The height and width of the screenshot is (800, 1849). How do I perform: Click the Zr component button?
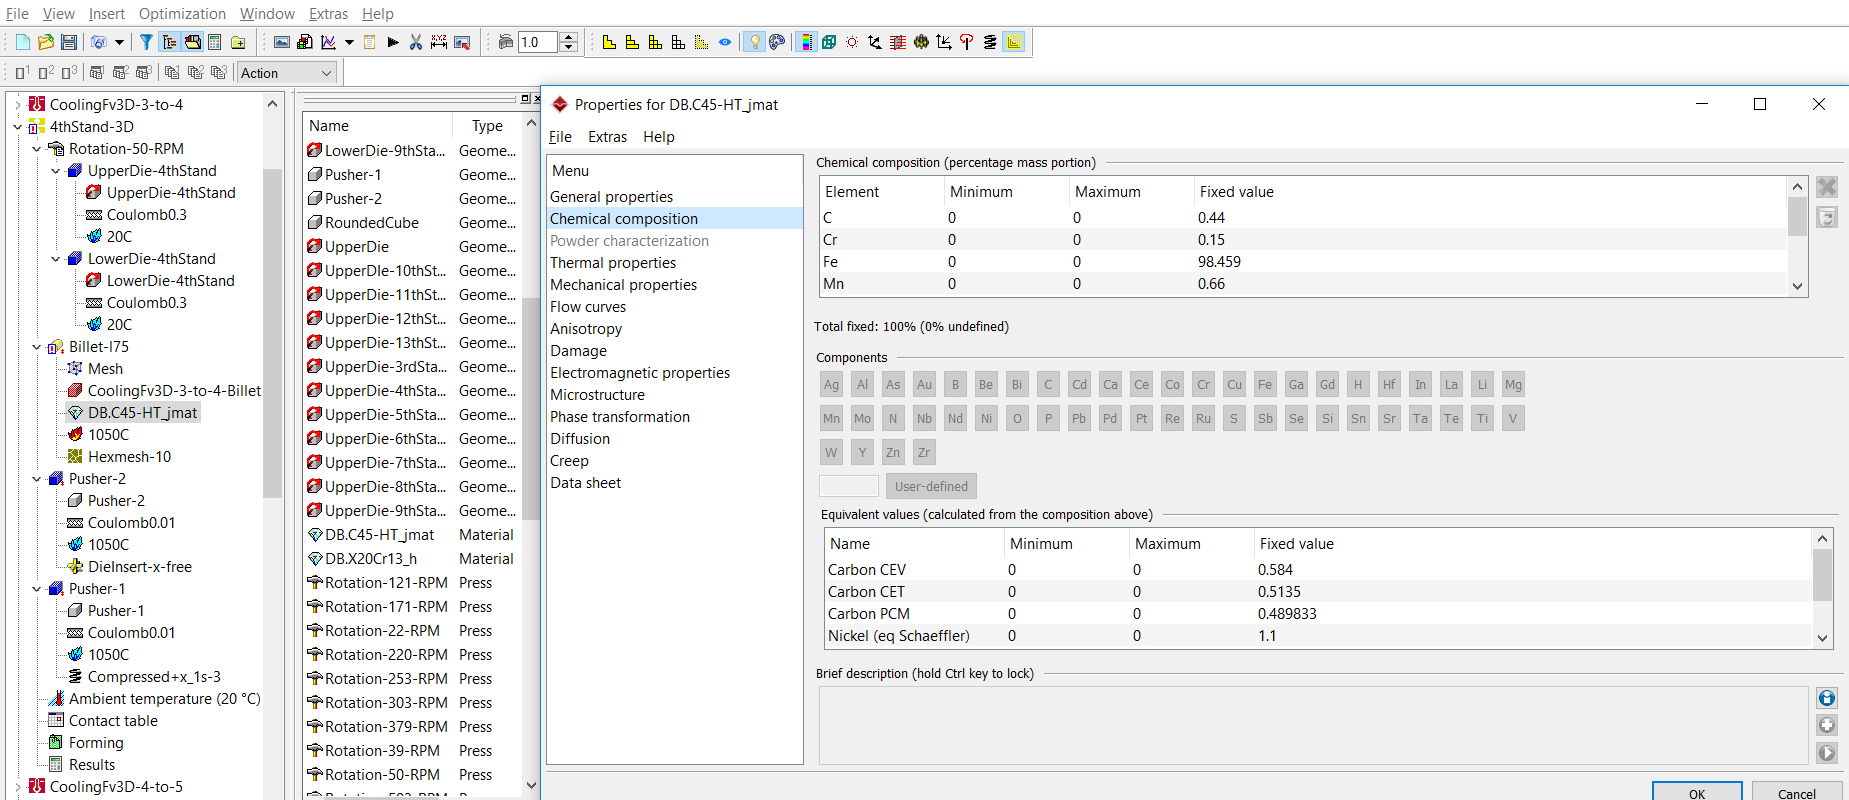tap(924, 452)
